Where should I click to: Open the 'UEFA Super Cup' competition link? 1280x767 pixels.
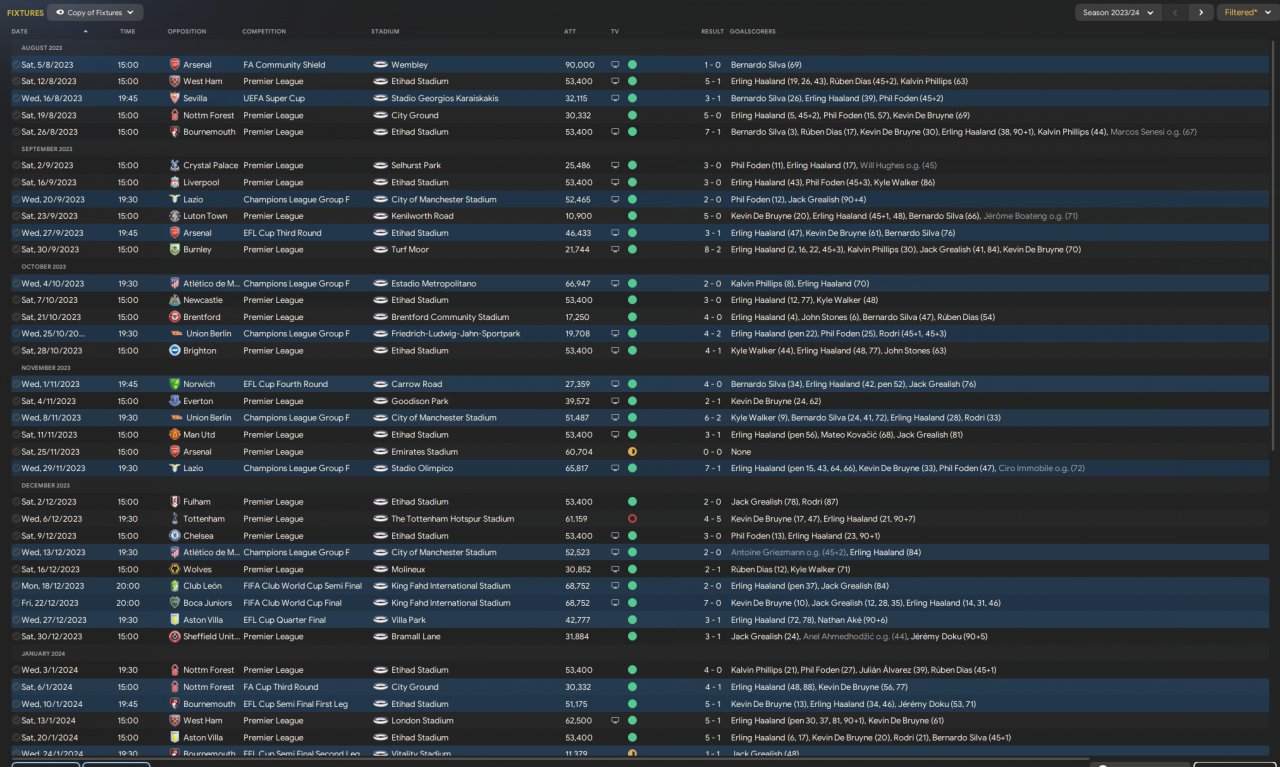(x=274, y=99)
